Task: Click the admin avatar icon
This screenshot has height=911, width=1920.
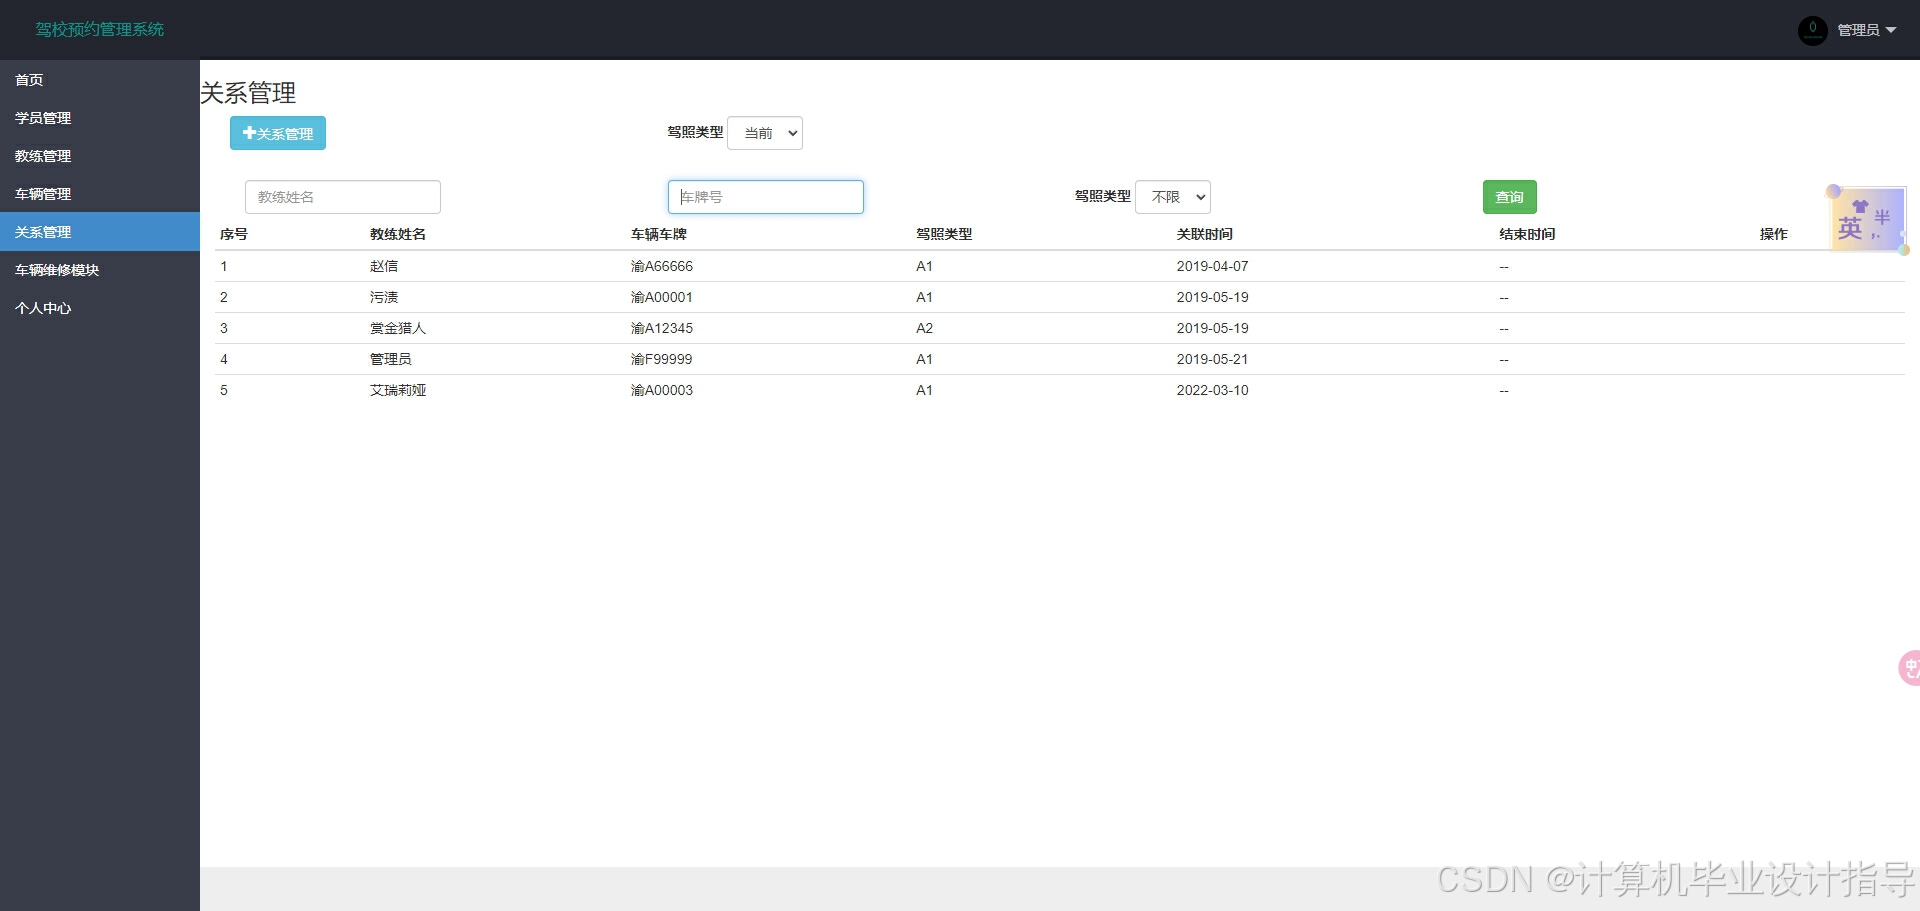Action: coord(1812,30)
